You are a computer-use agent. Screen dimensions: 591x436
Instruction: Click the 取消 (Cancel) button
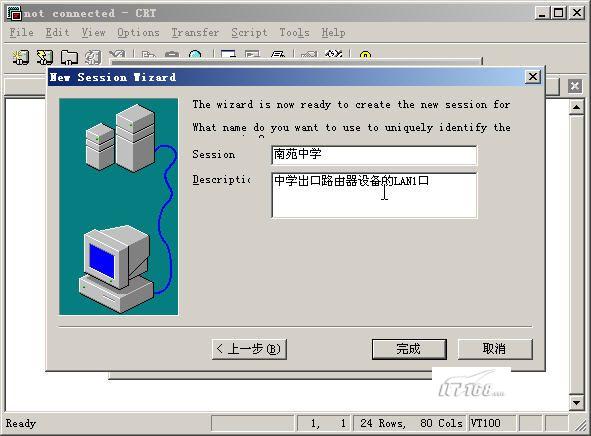pos(495,349)
